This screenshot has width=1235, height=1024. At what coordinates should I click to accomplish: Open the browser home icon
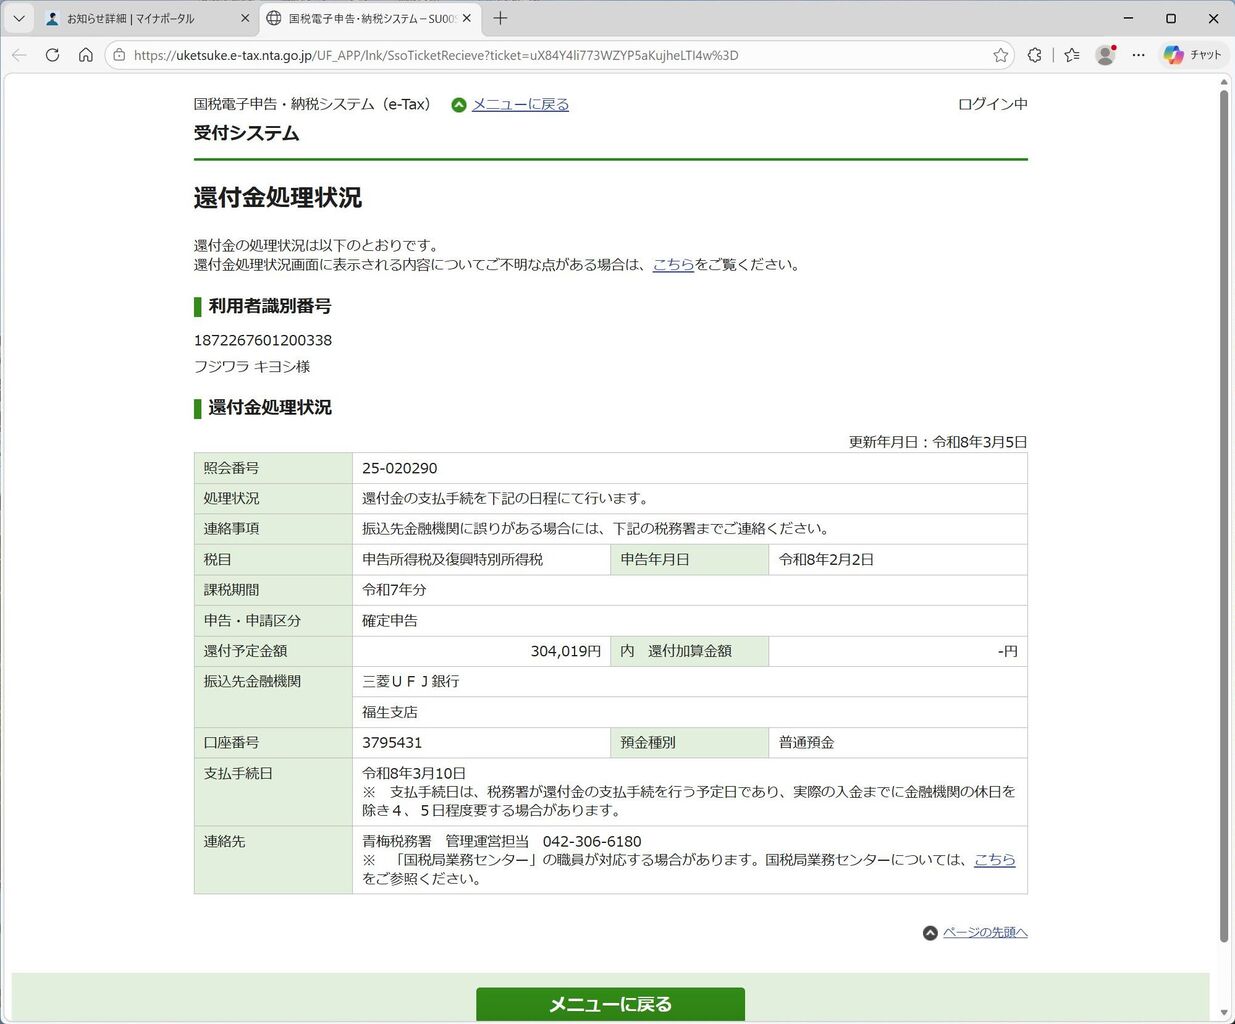[86, 55]
